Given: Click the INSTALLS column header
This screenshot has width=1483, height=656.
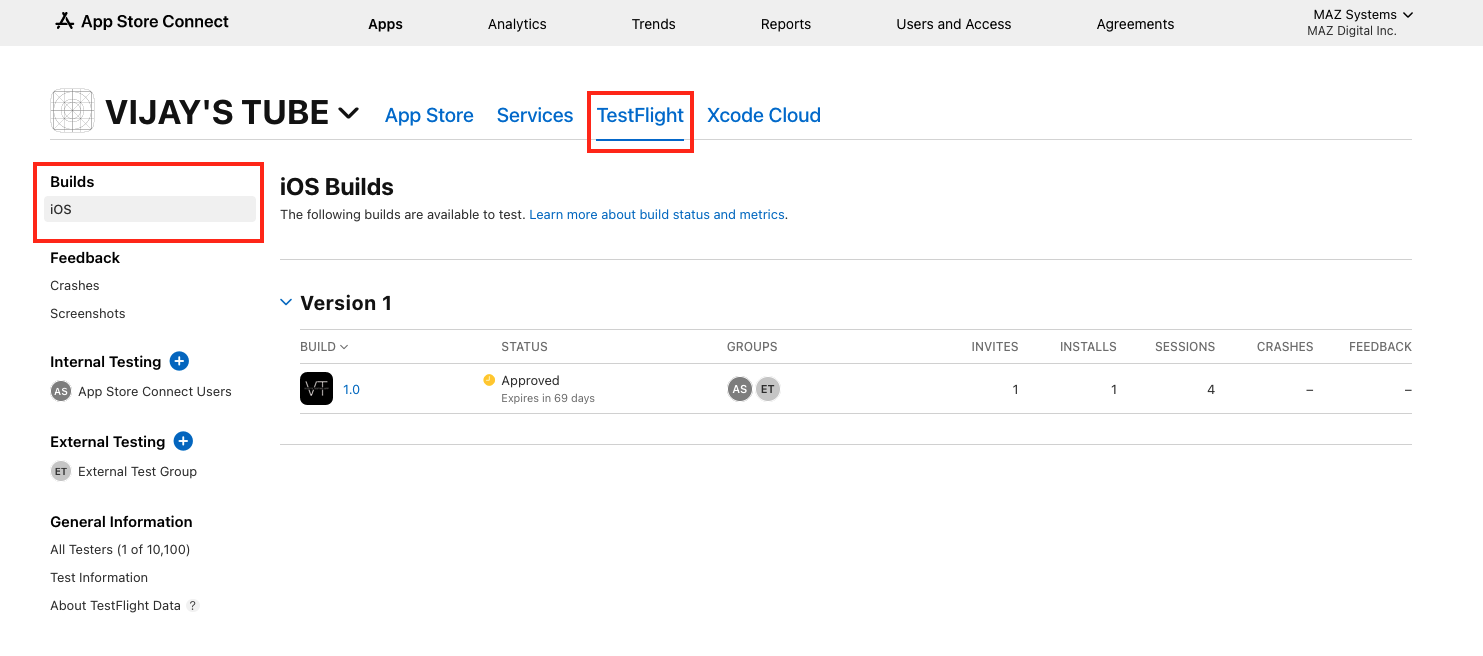Looking at the screenshot, I should (1088, 347).
